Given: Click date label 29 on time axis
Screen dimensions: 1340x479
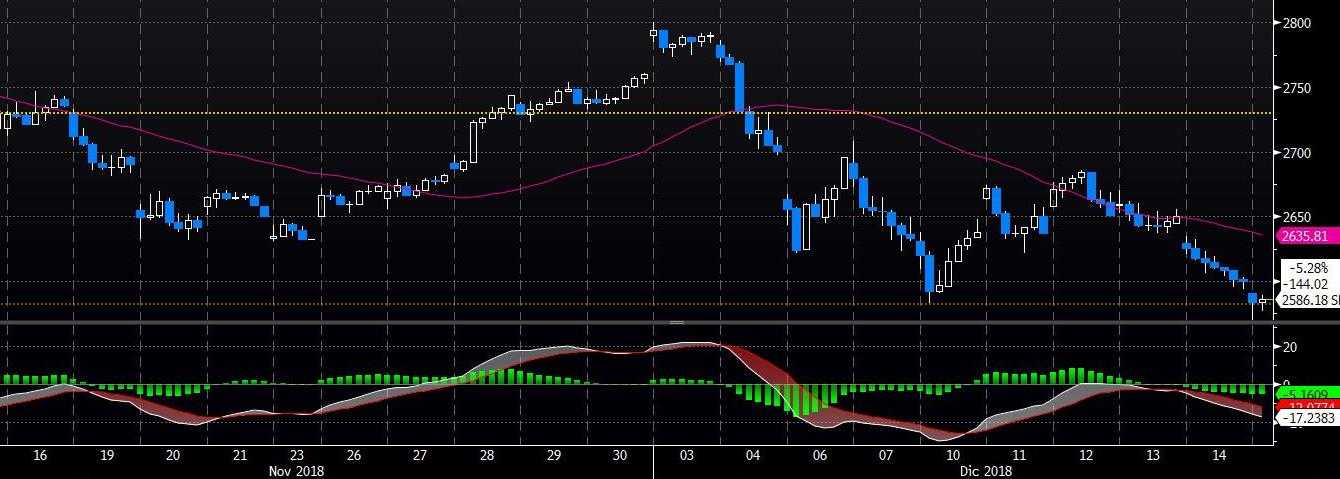Looking at the screenshot, I should [x=553, y=455].
